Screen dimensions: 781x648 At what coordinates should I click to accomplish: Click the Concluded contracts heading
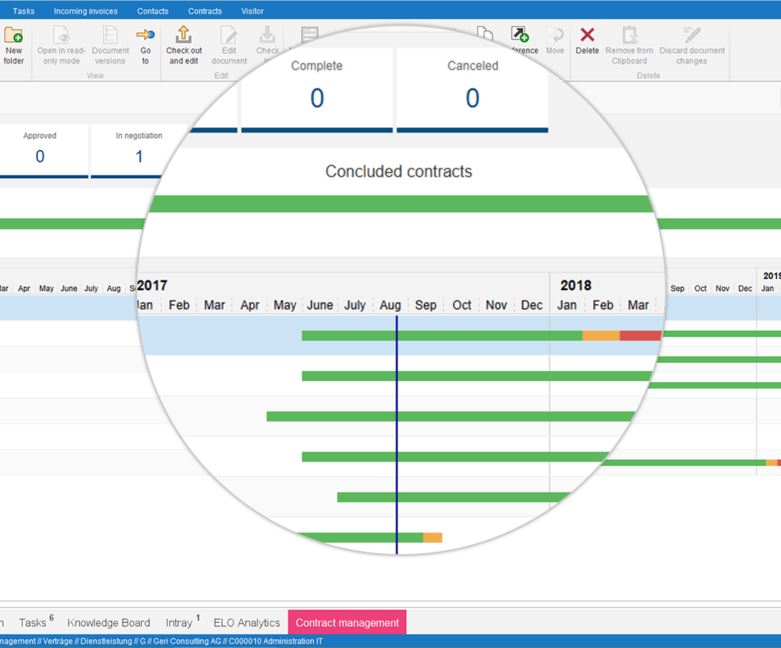398,171
